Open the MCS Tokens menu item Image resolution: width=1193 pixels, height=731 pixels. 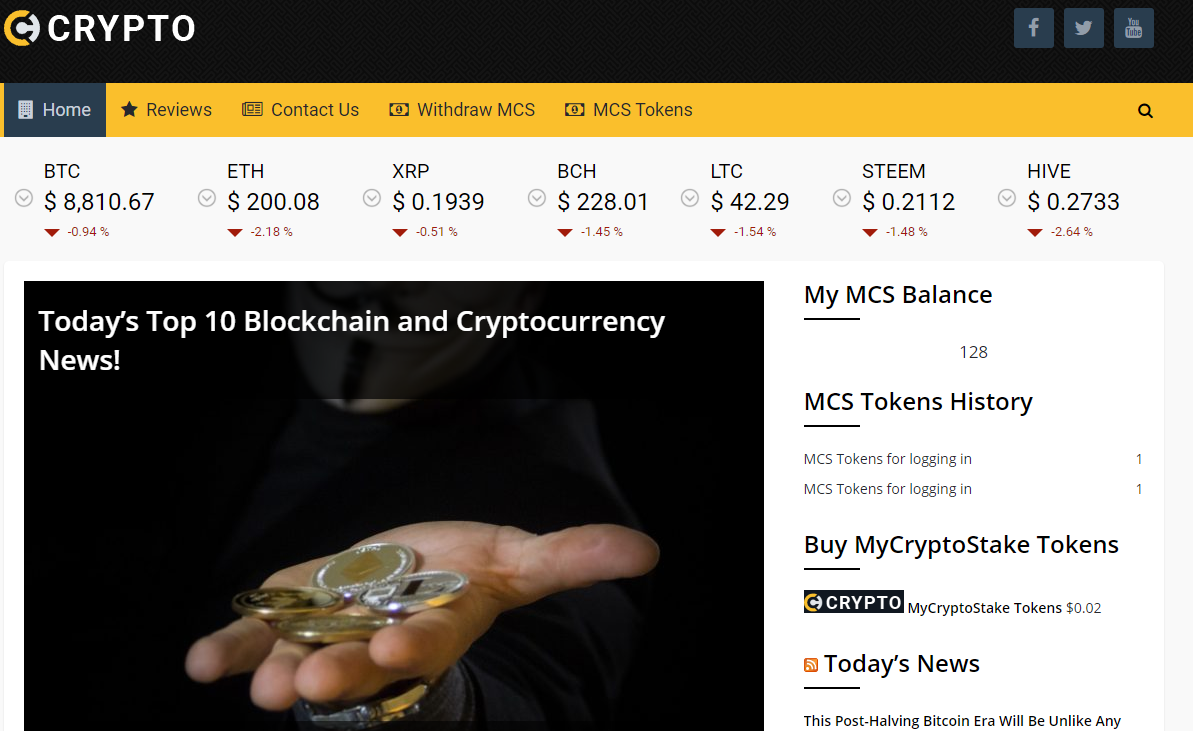628,110
